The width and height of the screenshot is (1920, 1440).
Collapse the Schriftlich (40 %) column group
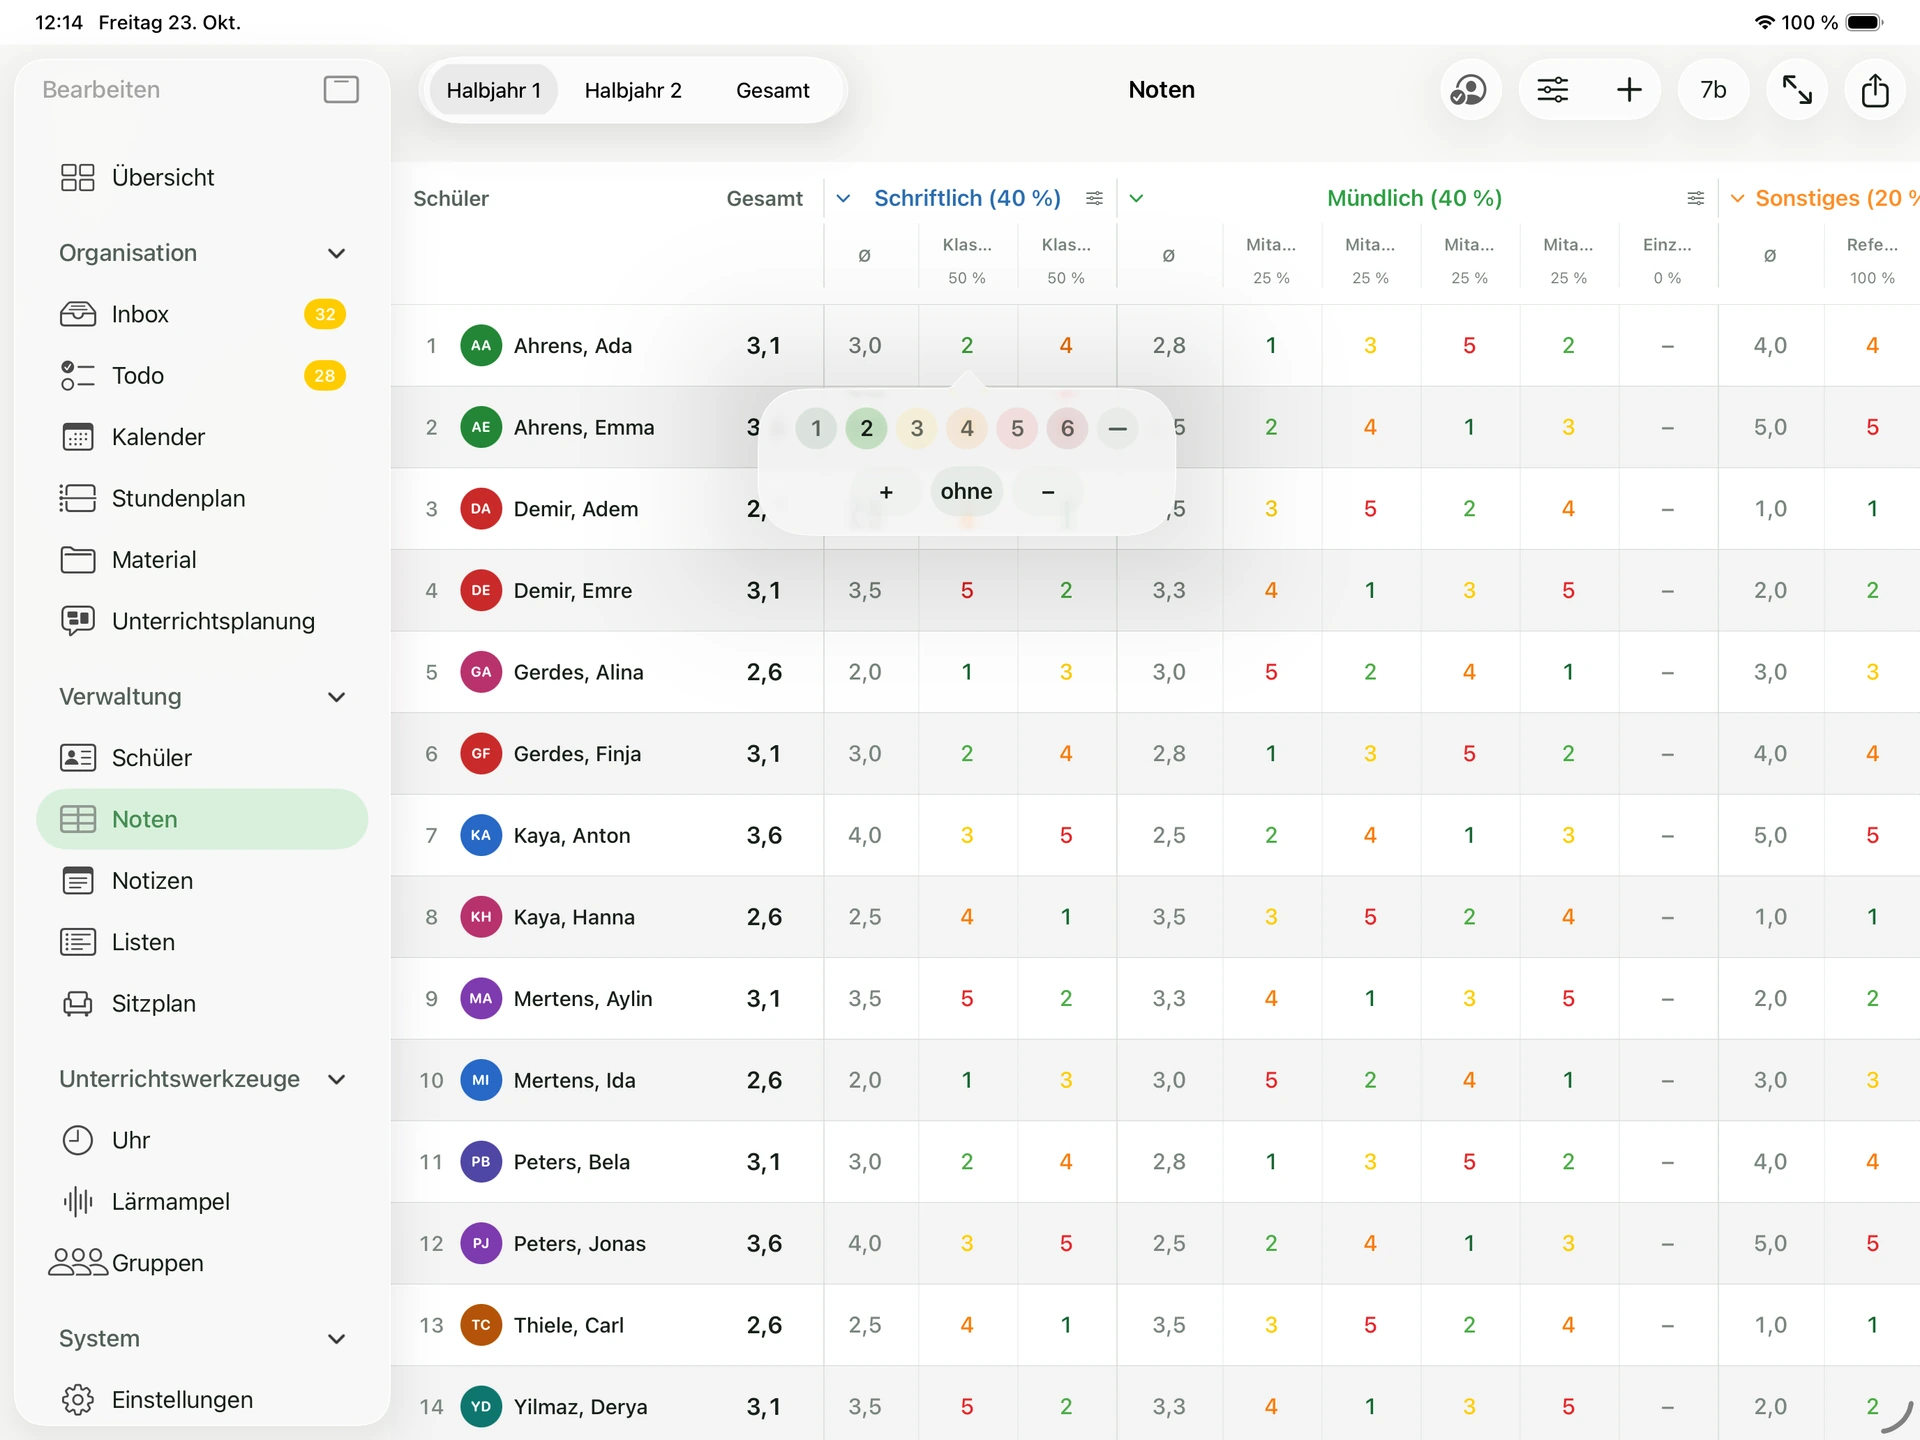(843, 198)
